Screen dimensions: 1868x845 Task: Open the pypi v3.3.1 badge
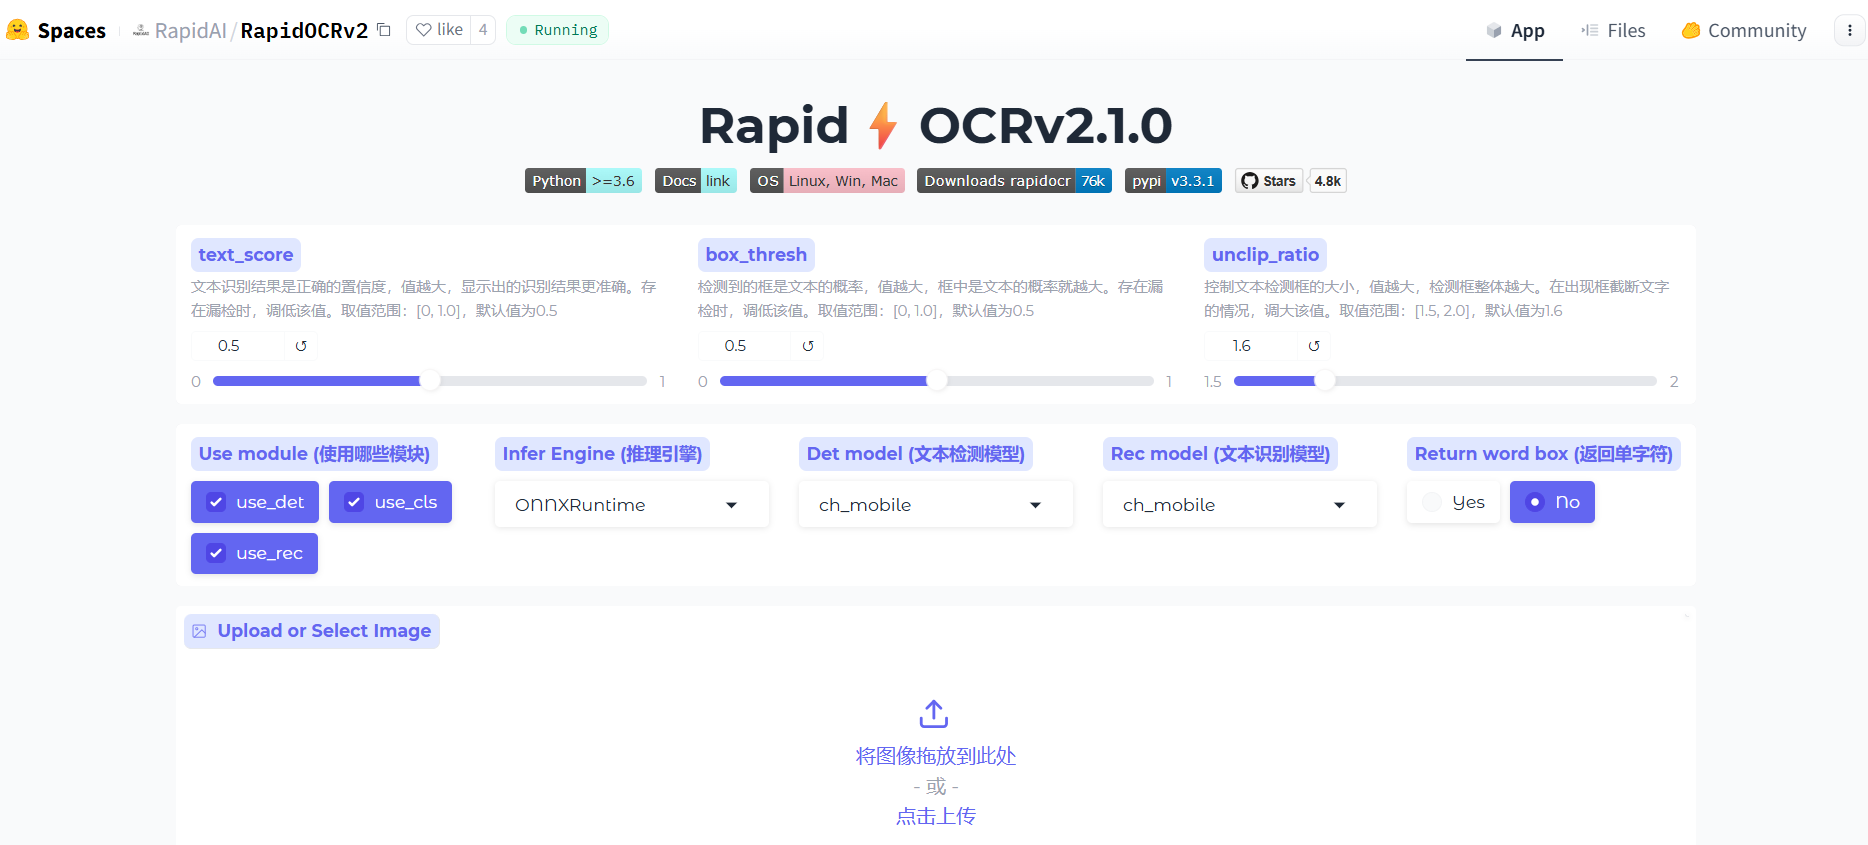pyautogui.click(x=1173, y=181)
